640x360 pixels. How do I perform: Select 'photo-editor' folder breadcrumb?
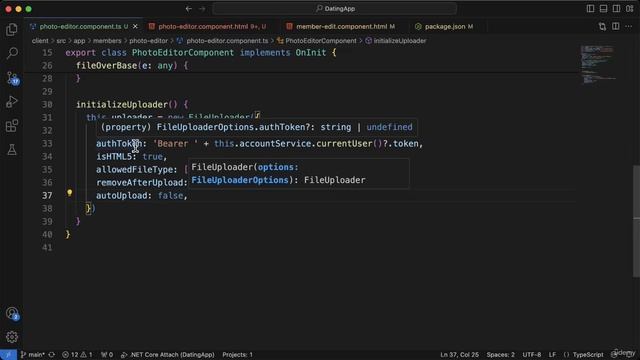[x=149, y=41]
